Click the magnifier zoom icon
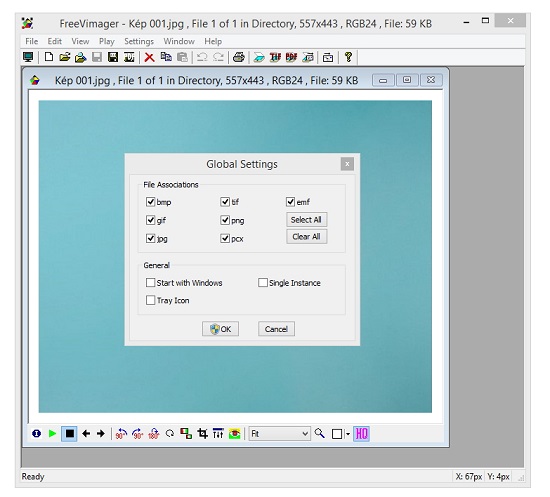This screenshot has width=550, height=497. pos(320,434)
